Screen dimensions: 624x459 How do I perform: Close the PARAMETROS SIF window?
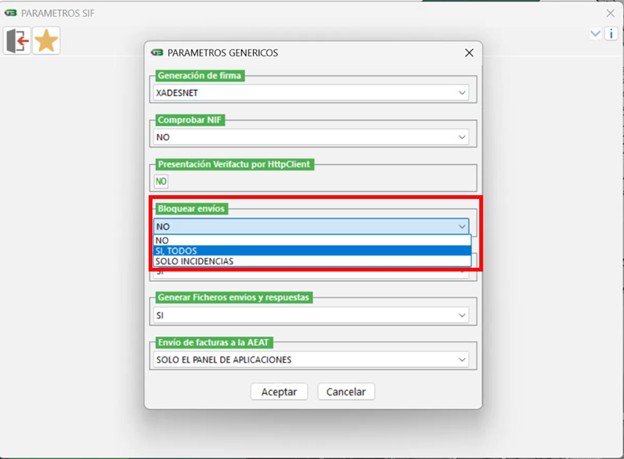610,14
